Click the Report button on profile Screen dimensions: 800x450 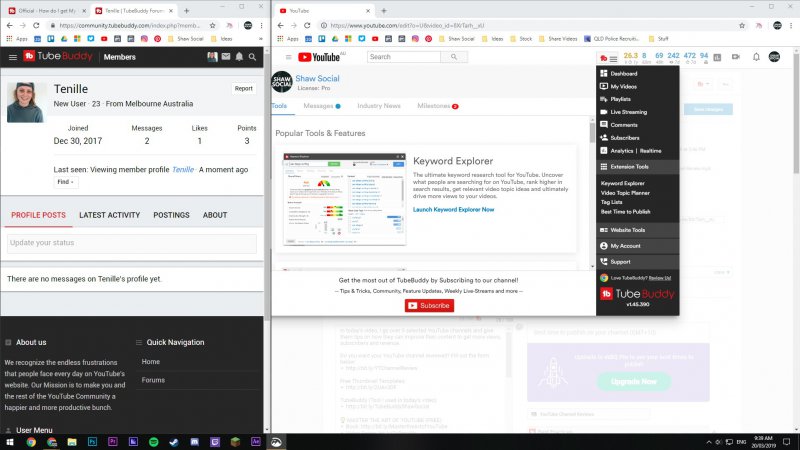click(243, 88)
